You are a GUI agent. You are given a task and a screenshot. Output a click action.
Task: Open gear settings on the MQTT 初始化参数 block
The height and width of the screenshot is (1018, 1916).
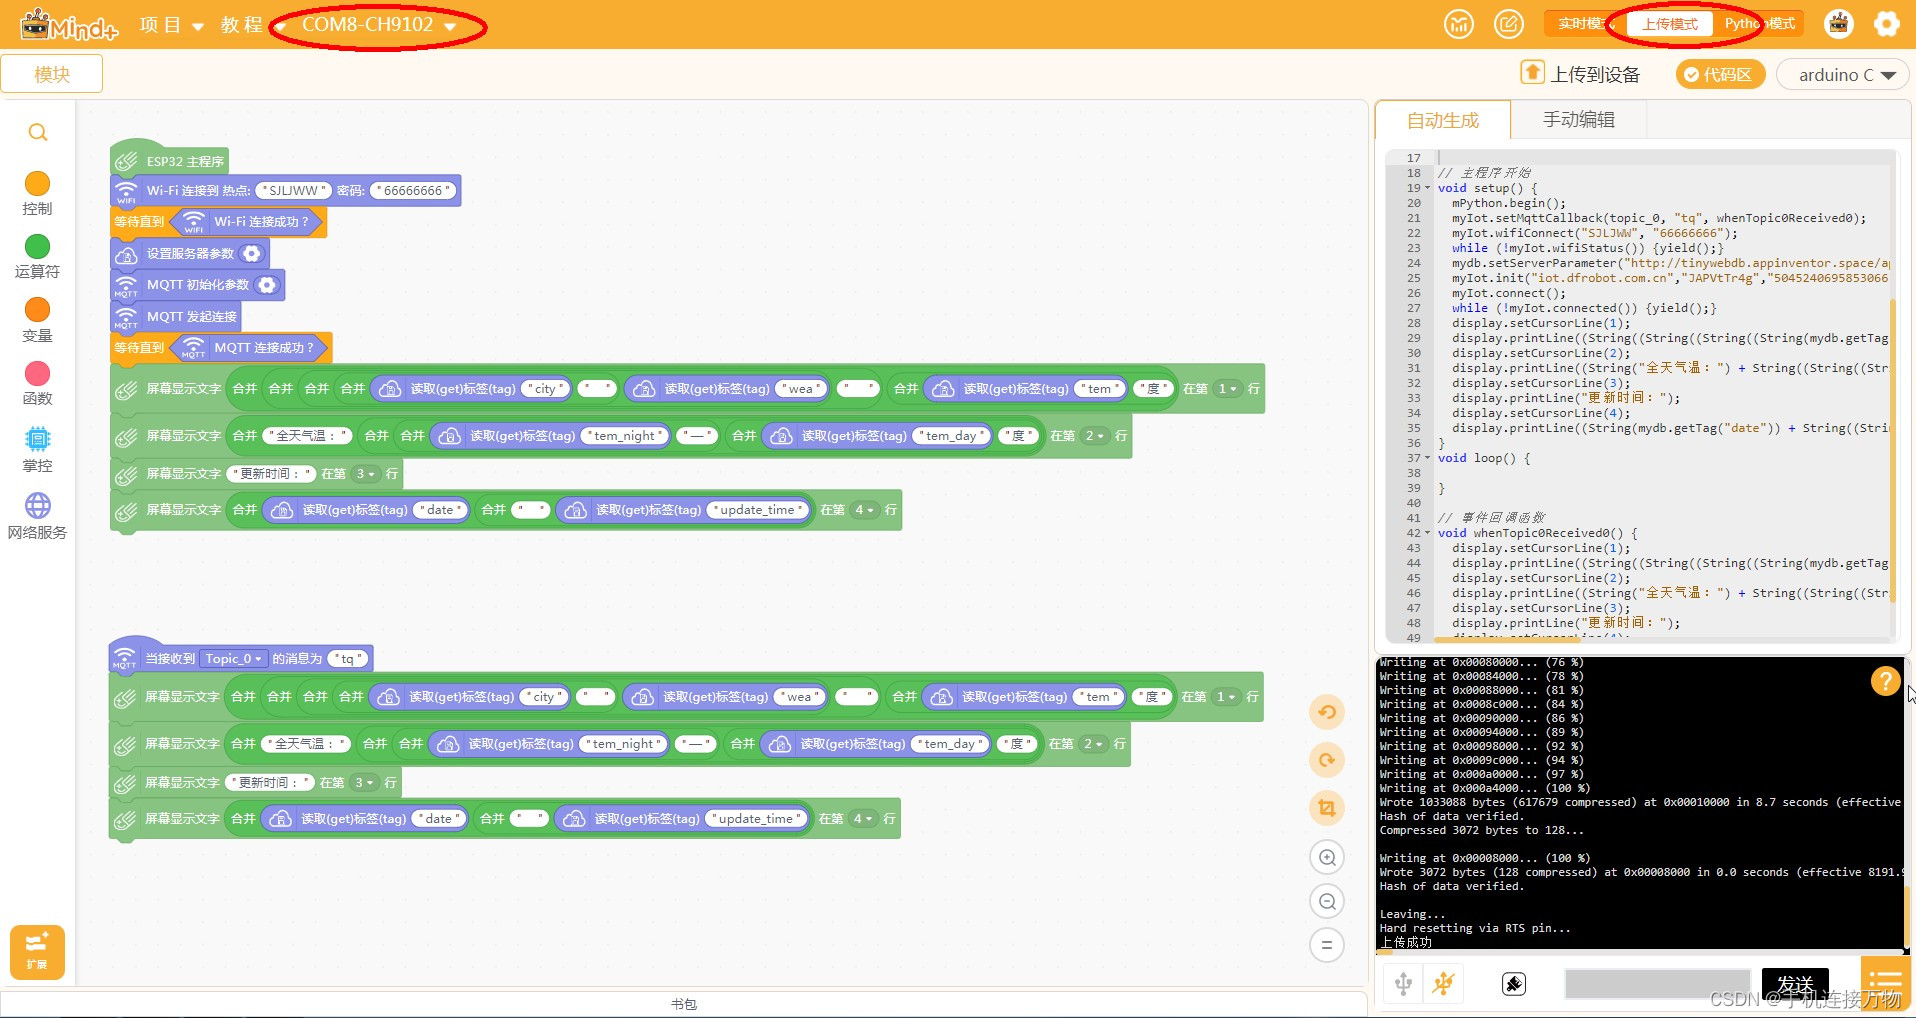pyautogui.click(x=267, y=285)
